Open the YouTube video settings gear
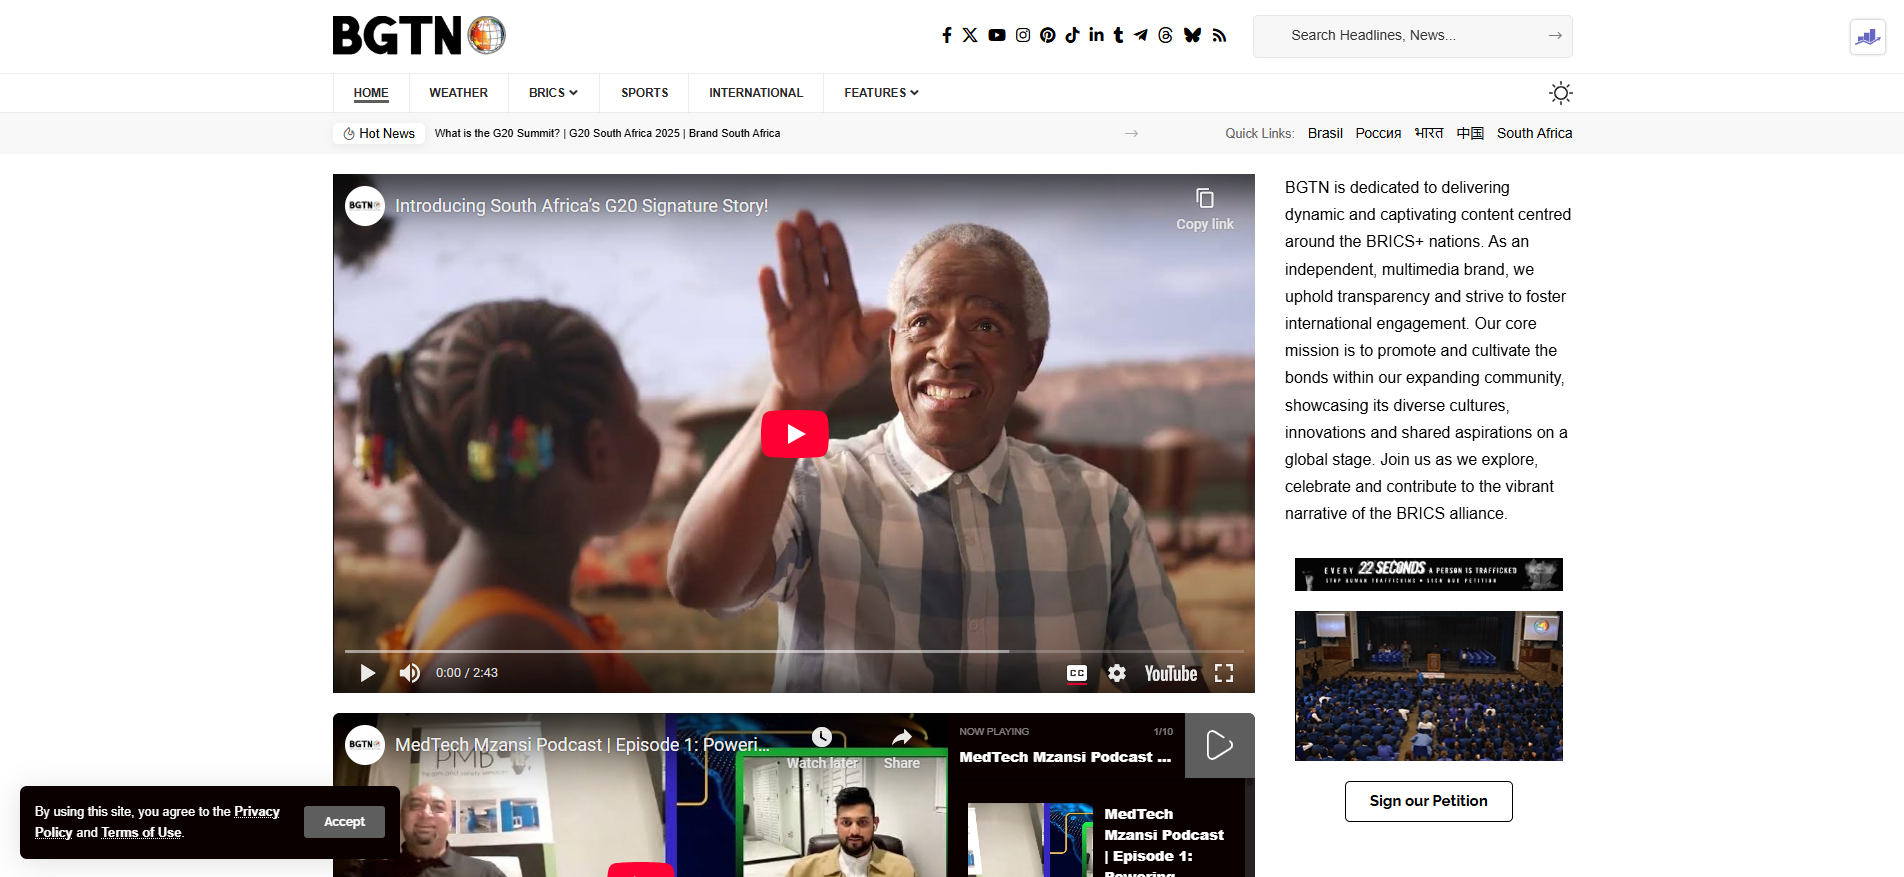This screenshot has width=1904, height=877. tap(1117, 673)
